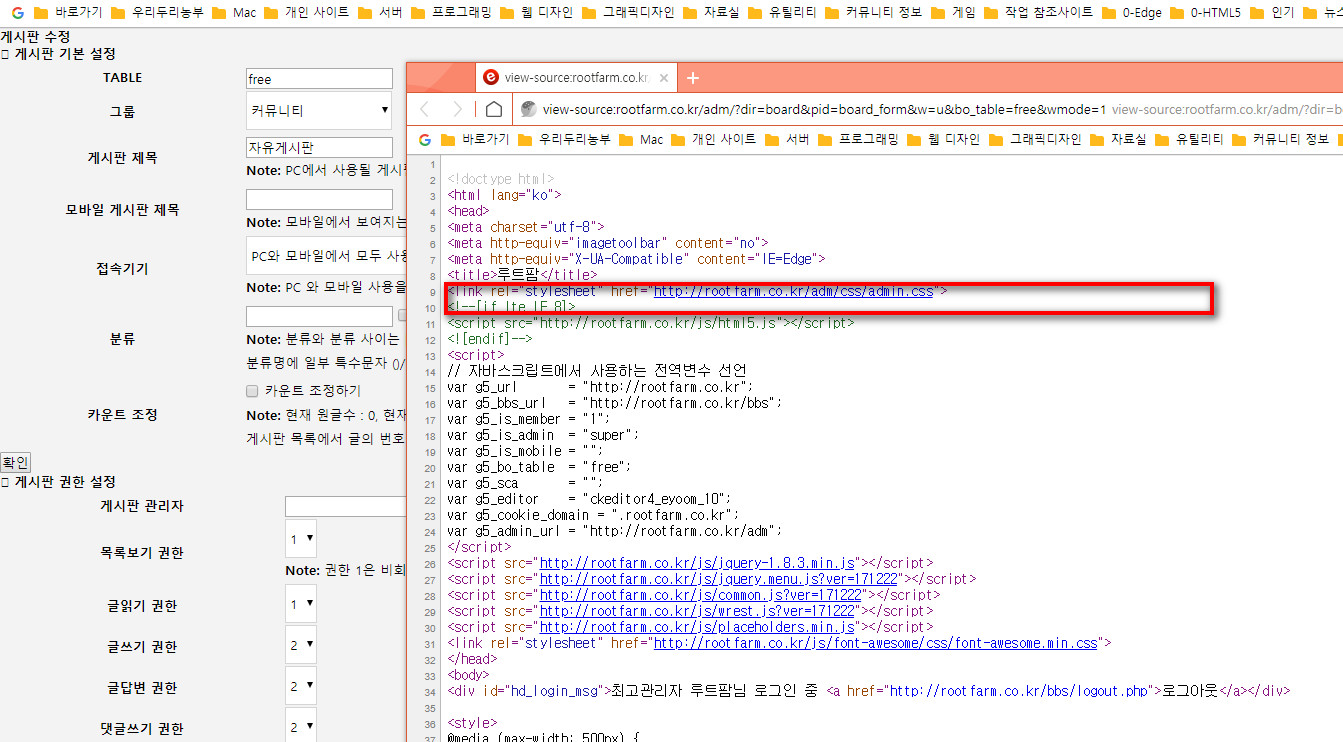Open 그래픽디자인 bookmarks in the view-source window
Screen dimensions: 1343x742
[x=1036, y=139]
